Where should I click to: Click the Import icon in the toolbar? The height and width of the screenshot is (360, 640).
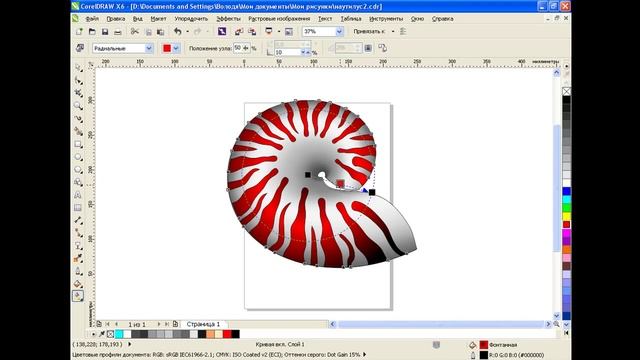(239, 31)
